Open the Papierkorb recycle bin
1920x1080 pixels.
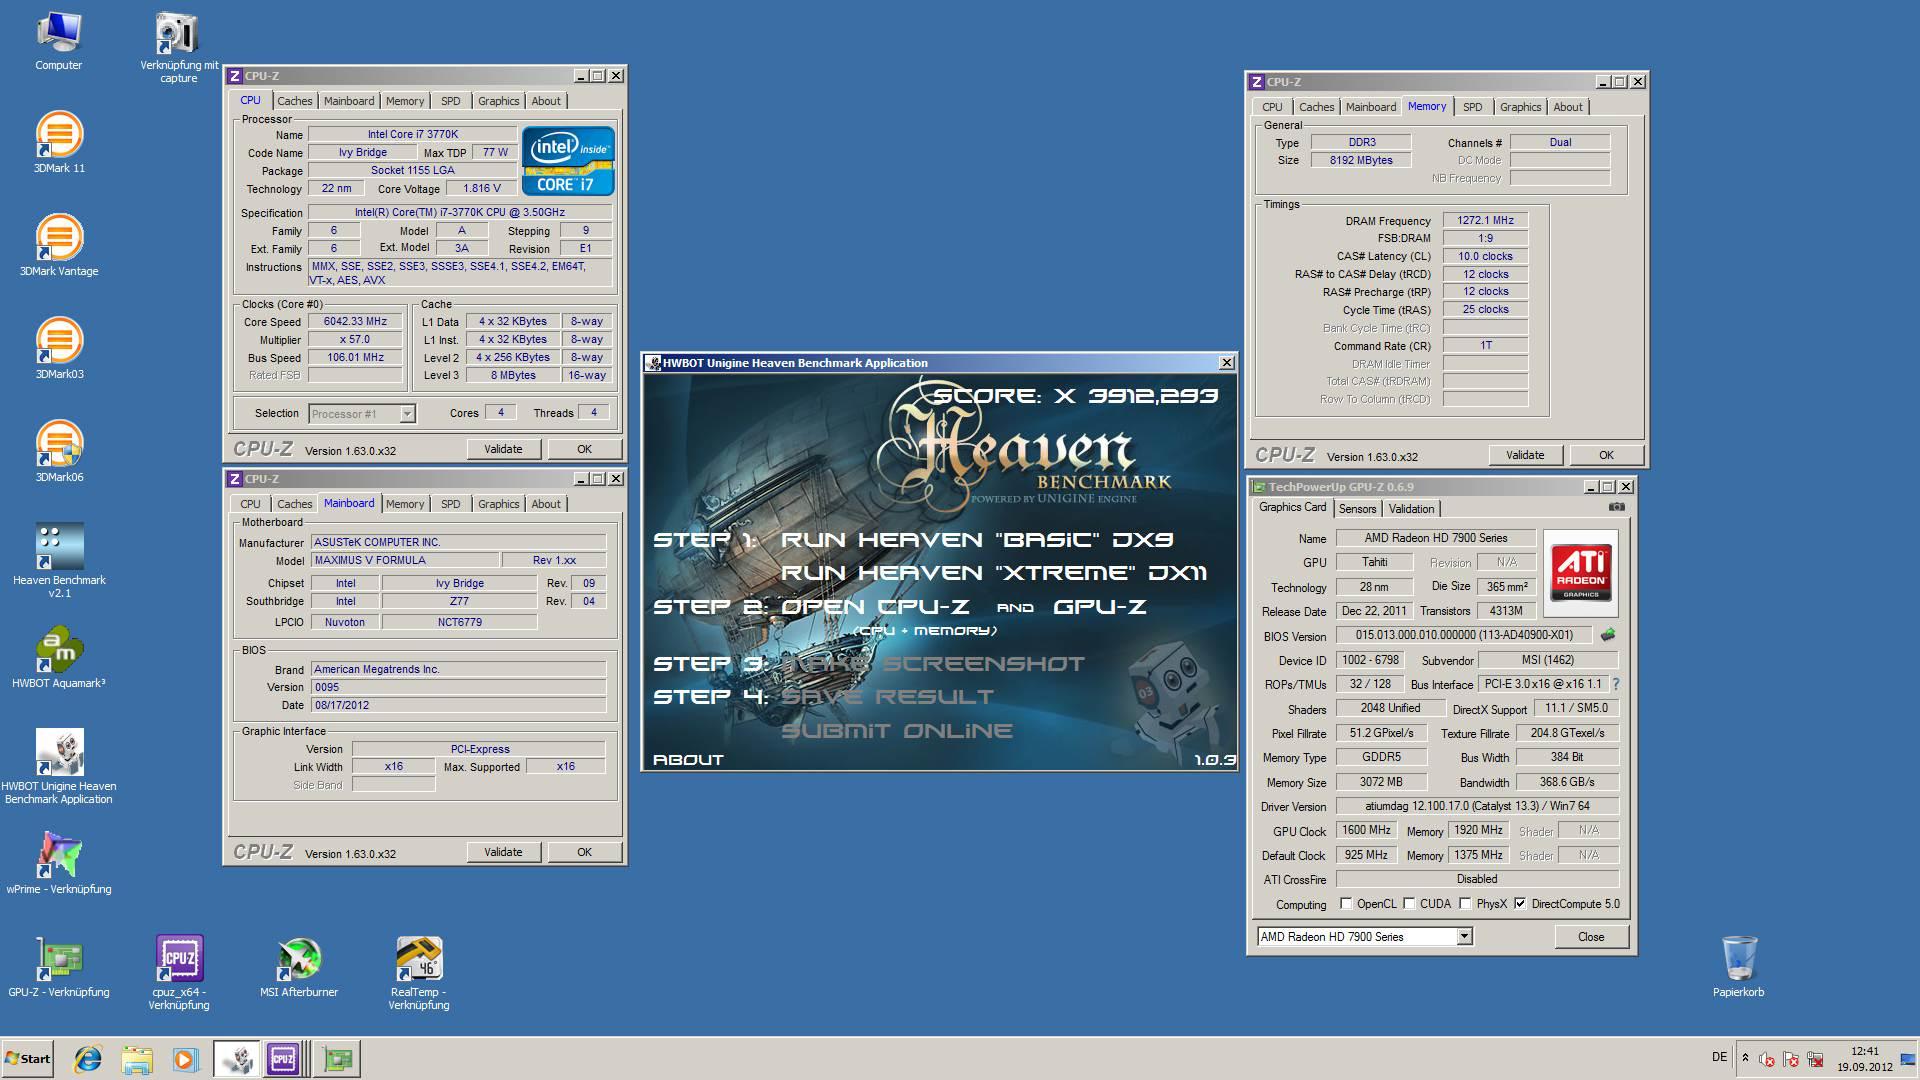pyautogui.click(x=1738, y=966)
